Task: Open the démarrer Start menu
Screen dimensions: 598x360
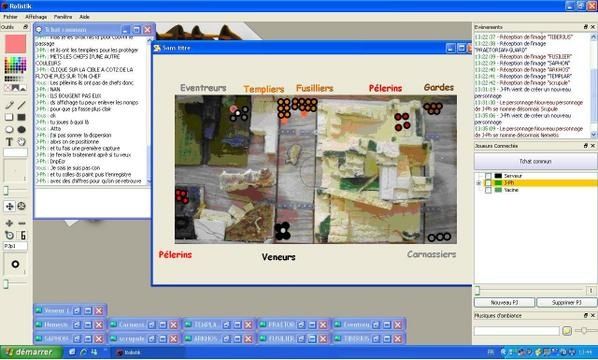Action: coord(30,352)
